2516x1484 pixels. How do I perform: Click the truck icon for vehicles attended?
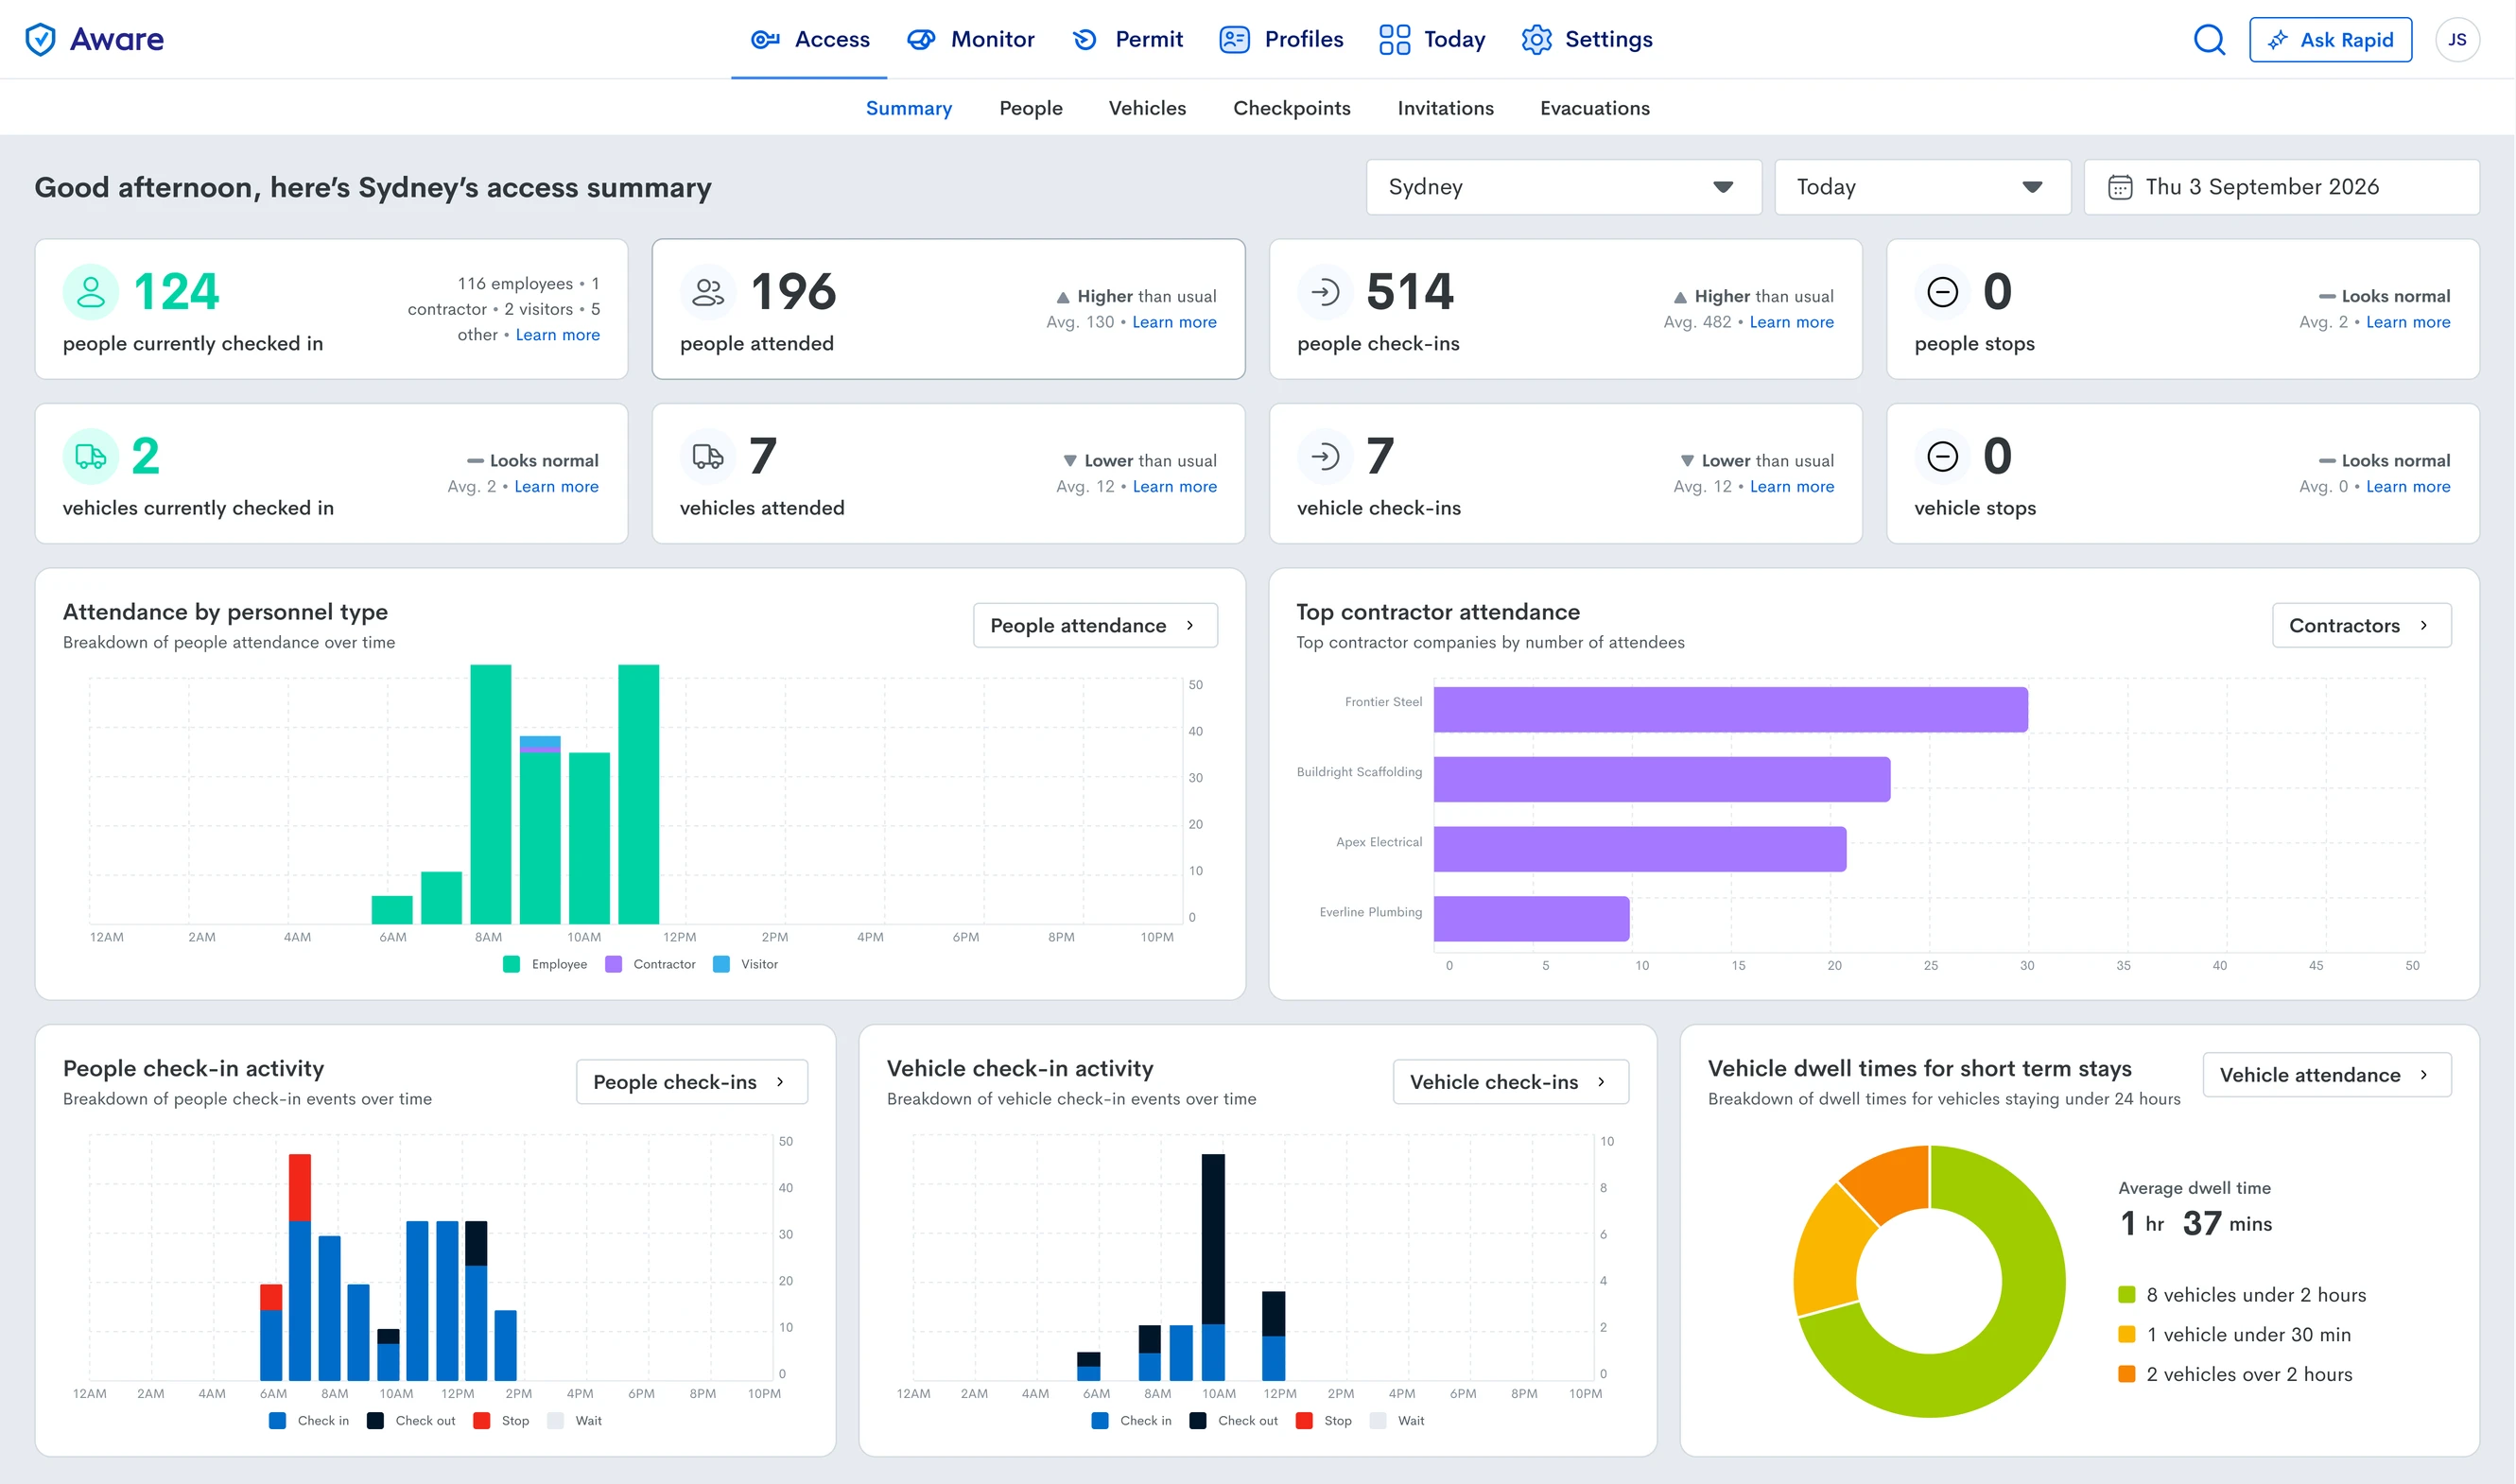coord(708,457)
